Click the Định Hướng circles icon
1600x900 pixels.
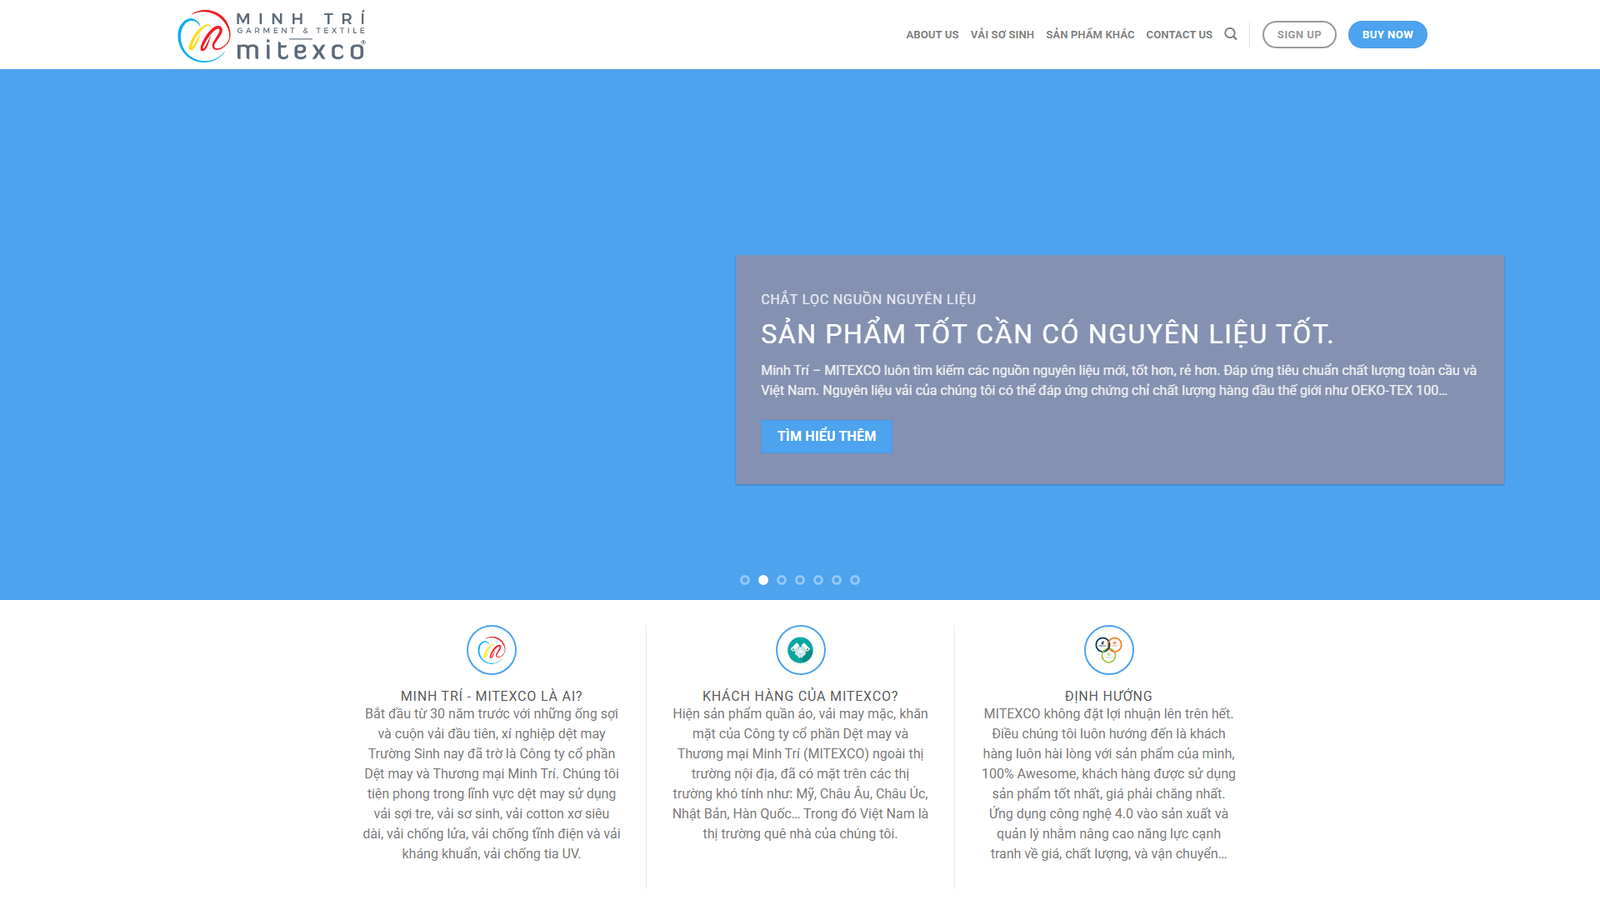click(x=1108, y=650)
